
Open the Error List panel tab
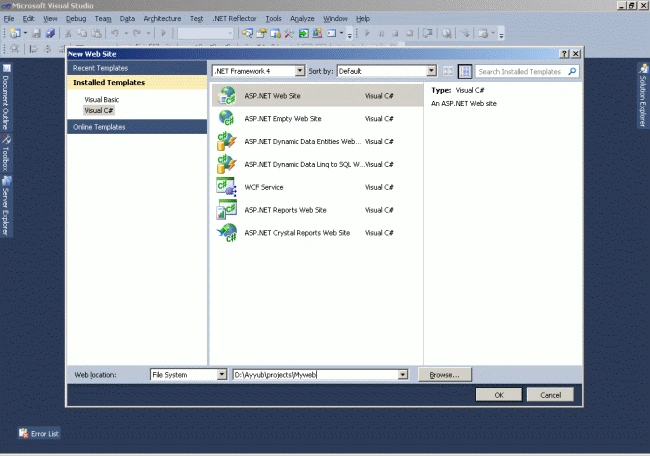tap(39, 434)
